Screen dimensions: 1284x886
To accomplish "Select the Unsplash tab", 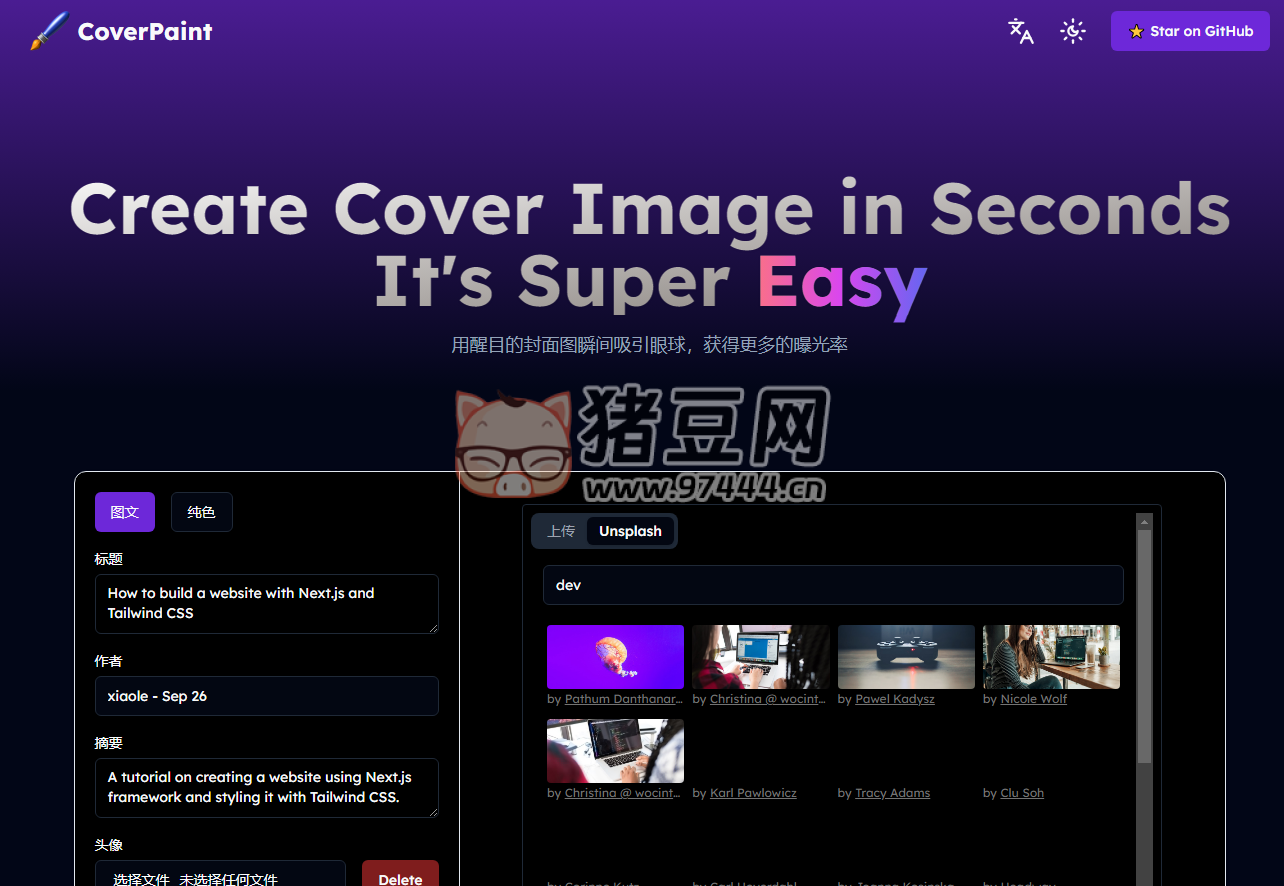I will [630, 531].
